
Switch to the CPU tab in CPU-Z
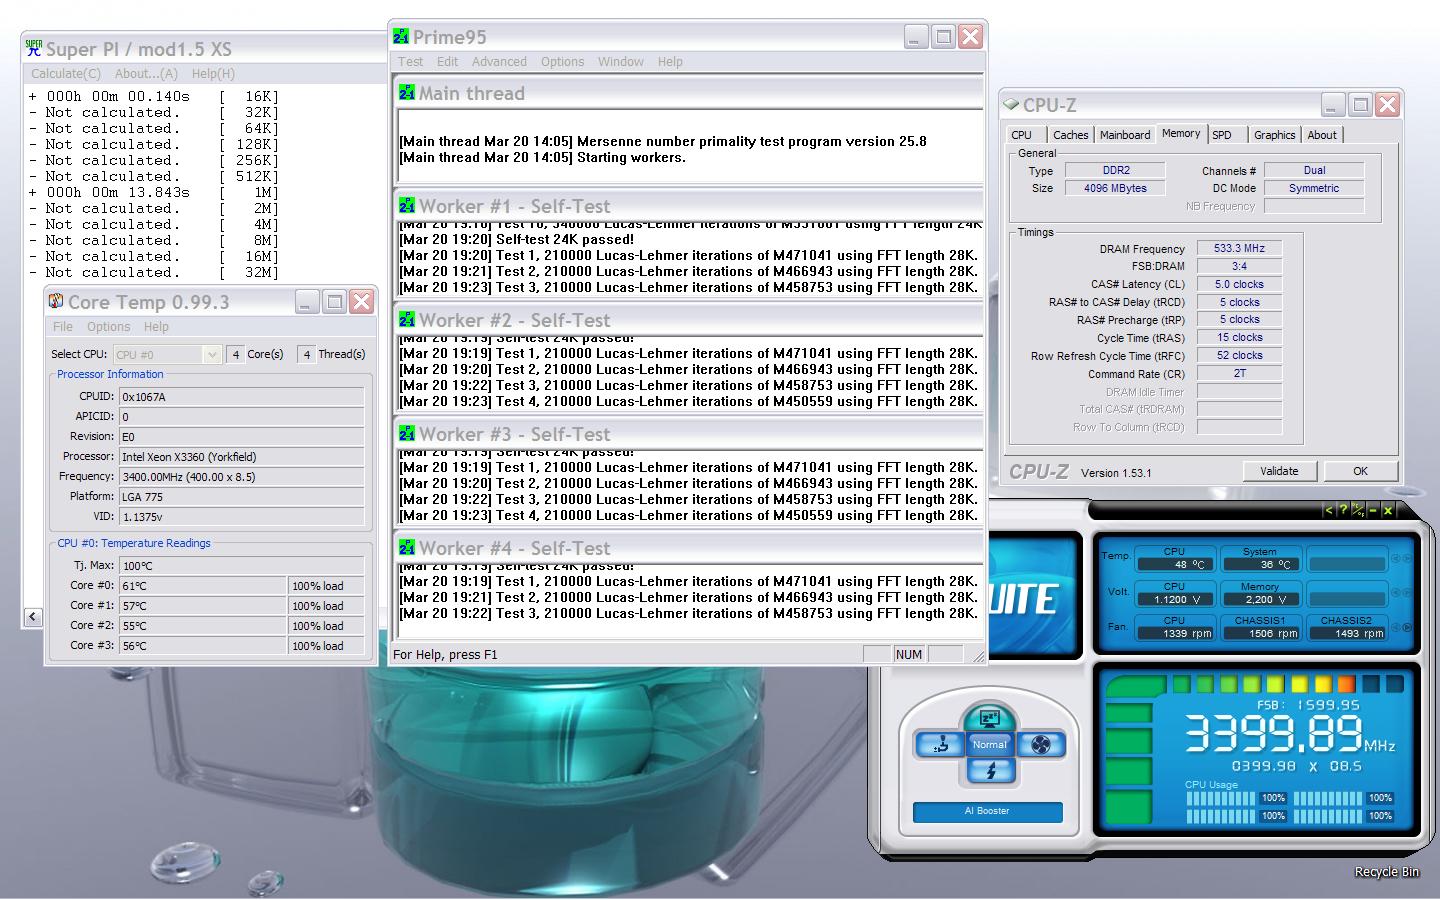pos(1022,135)
